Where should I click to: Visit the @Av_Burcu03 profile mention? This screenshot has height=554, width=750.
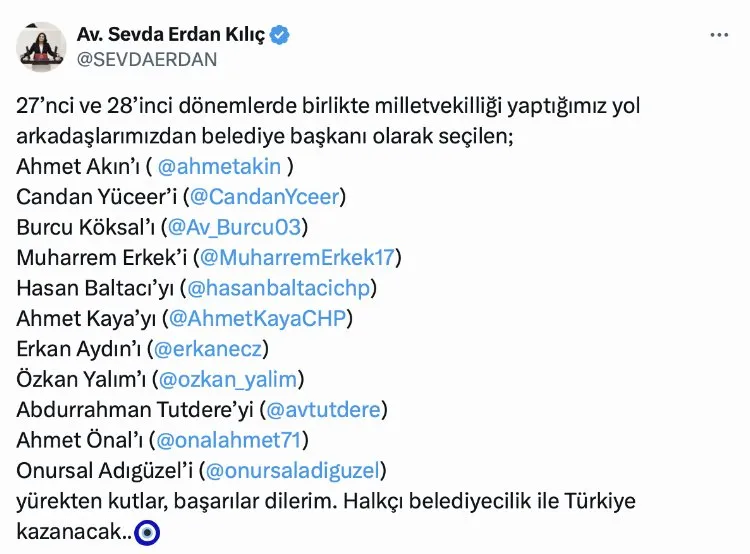tap(233, 227)
